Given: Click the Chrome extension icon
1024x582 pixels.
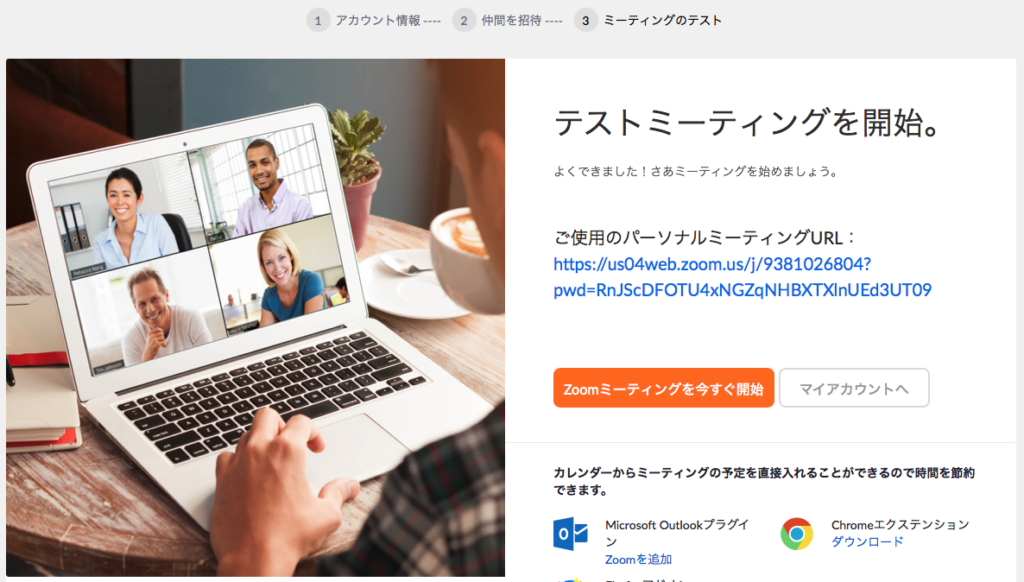Looking at the screenshot, I should (797, 534).
